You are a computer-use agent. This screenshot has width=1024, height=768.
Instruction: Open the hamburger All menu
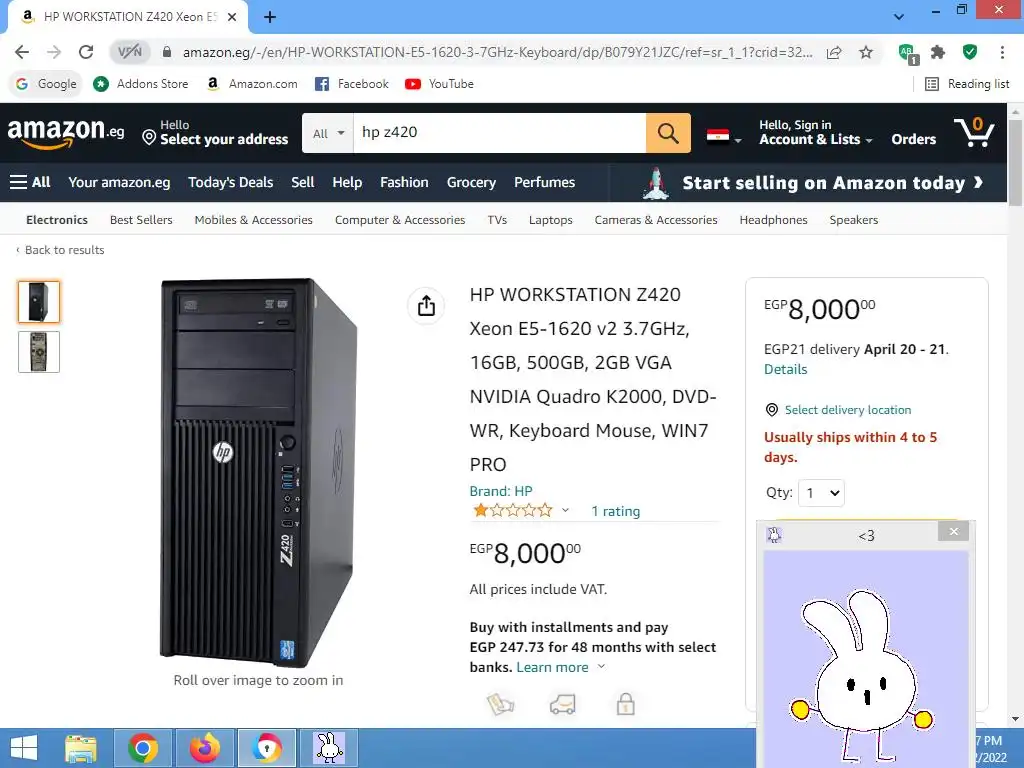coord(30,182)
